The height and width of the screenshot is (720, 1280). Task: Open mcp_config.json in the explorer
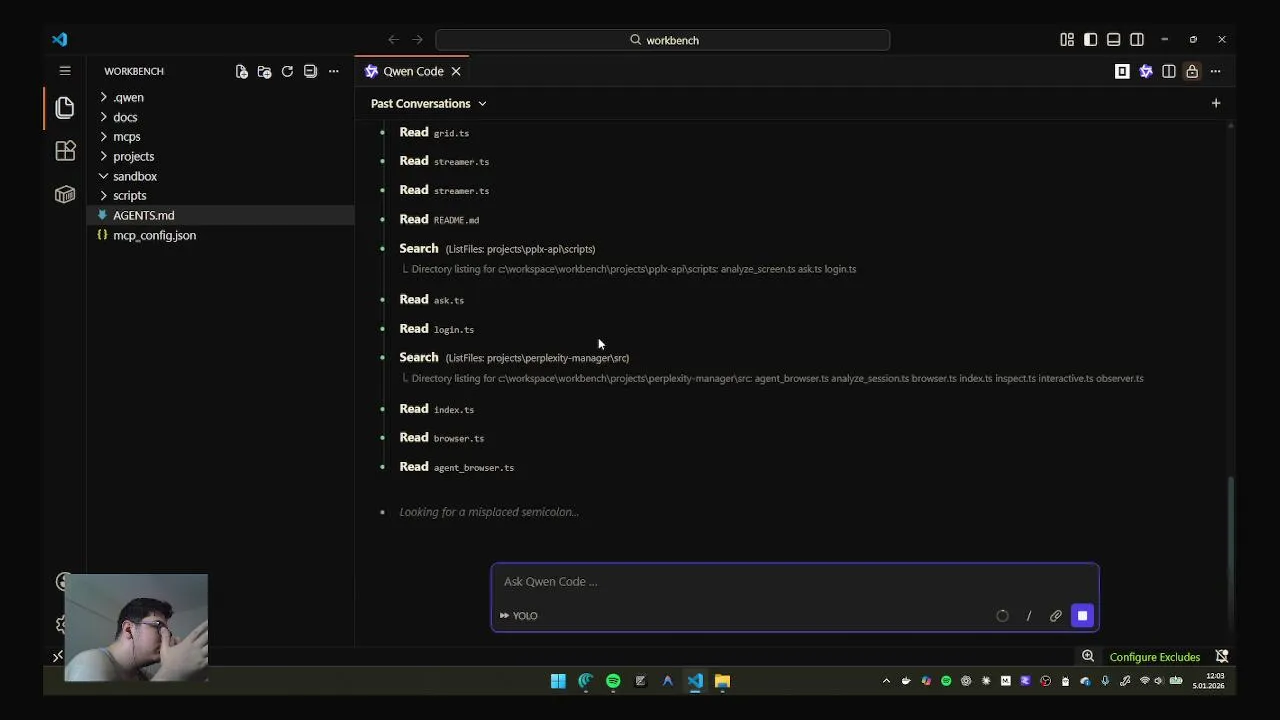coord(220,235)
